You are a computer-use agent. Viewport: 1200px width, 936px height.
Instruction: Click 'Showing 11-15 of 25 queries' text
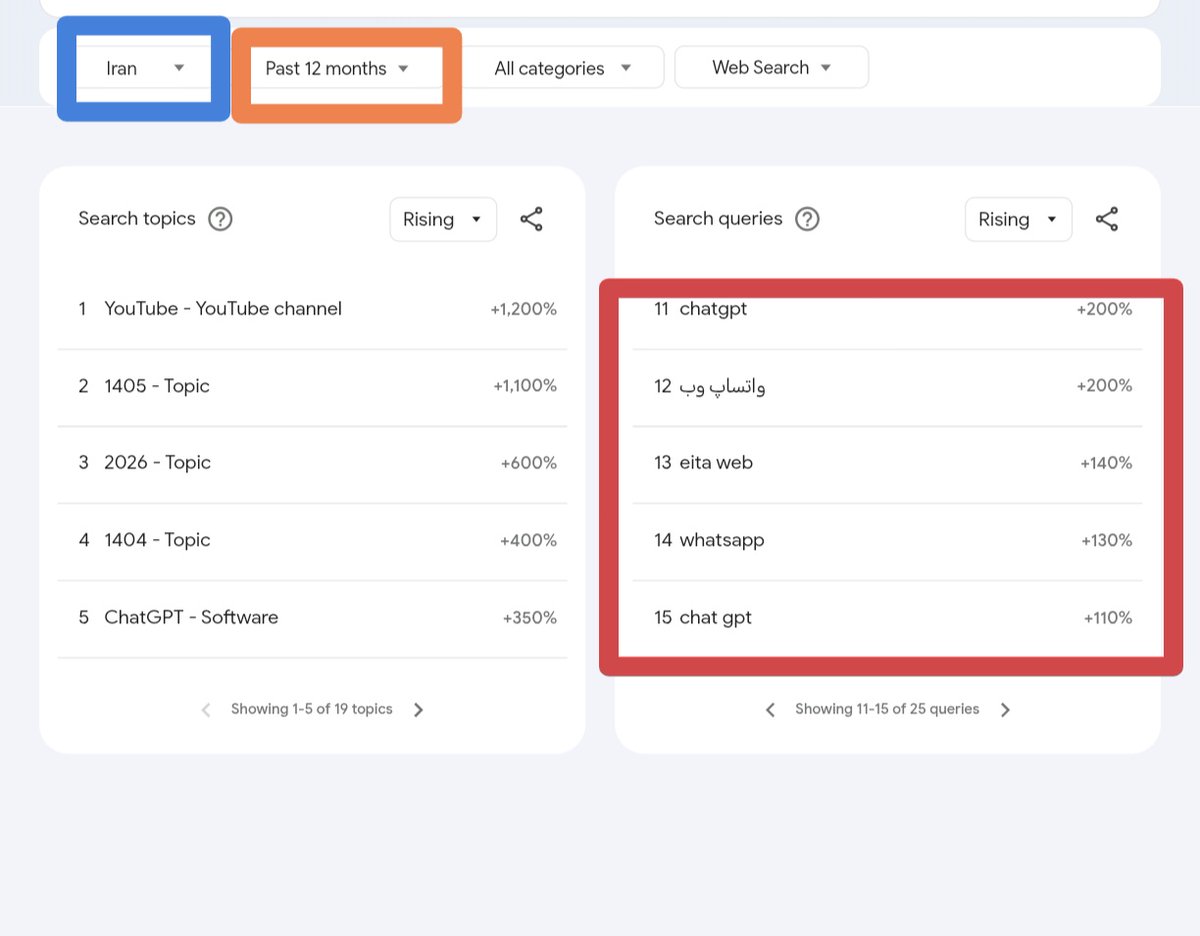tap(887, 709)
